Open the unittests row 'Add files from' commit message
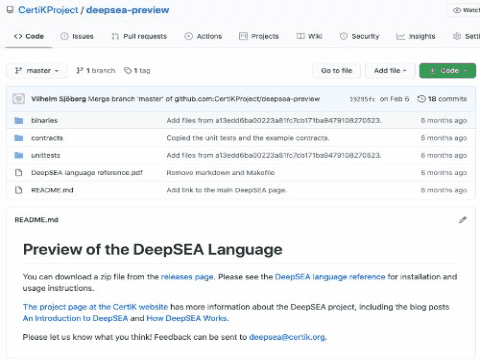This screenshot has height=360, width=480. pyautogui.click(x=274, y=155)
